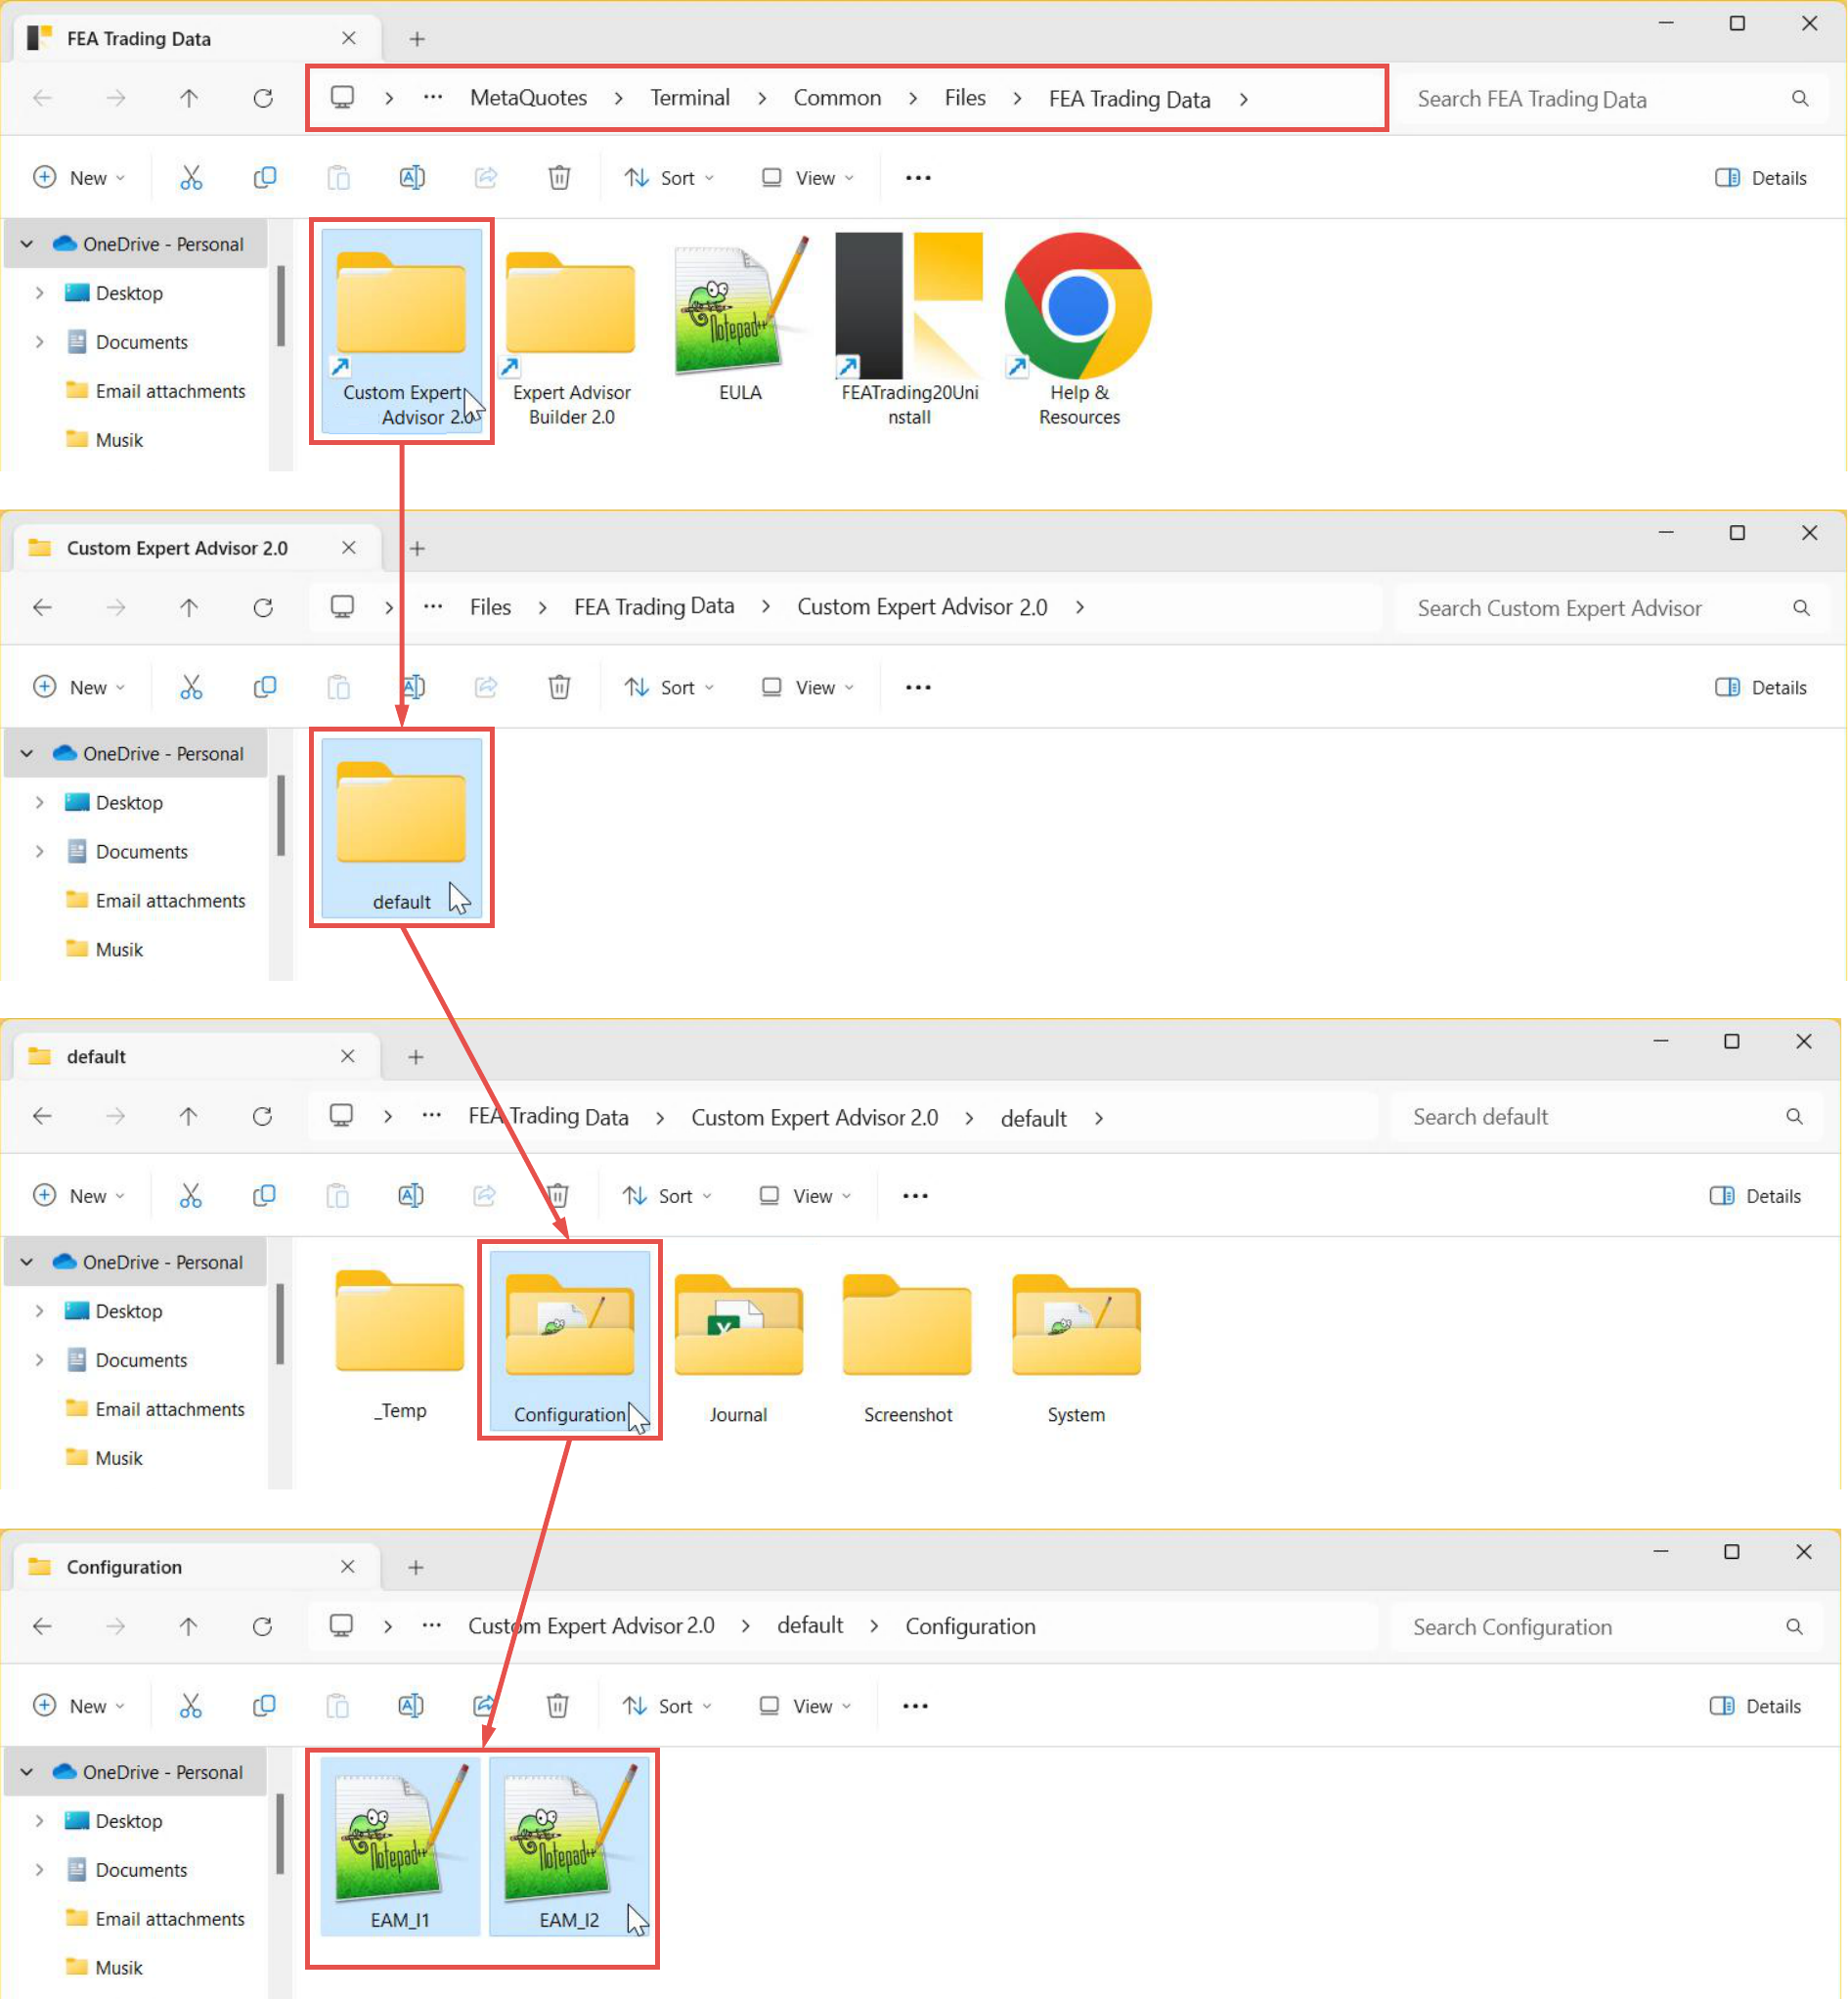The height and width of the screenshot is (1999, 1848).
Task: Open Help & Resources Chrome shortcut
Action: 1079,331
